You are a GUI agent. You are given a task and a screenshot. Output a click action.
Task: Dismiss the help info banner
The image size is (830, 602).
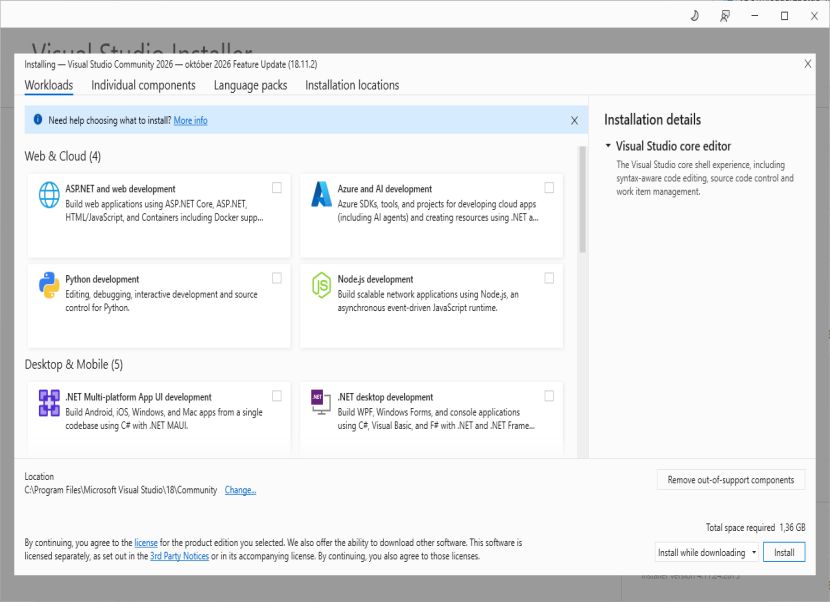574,121
